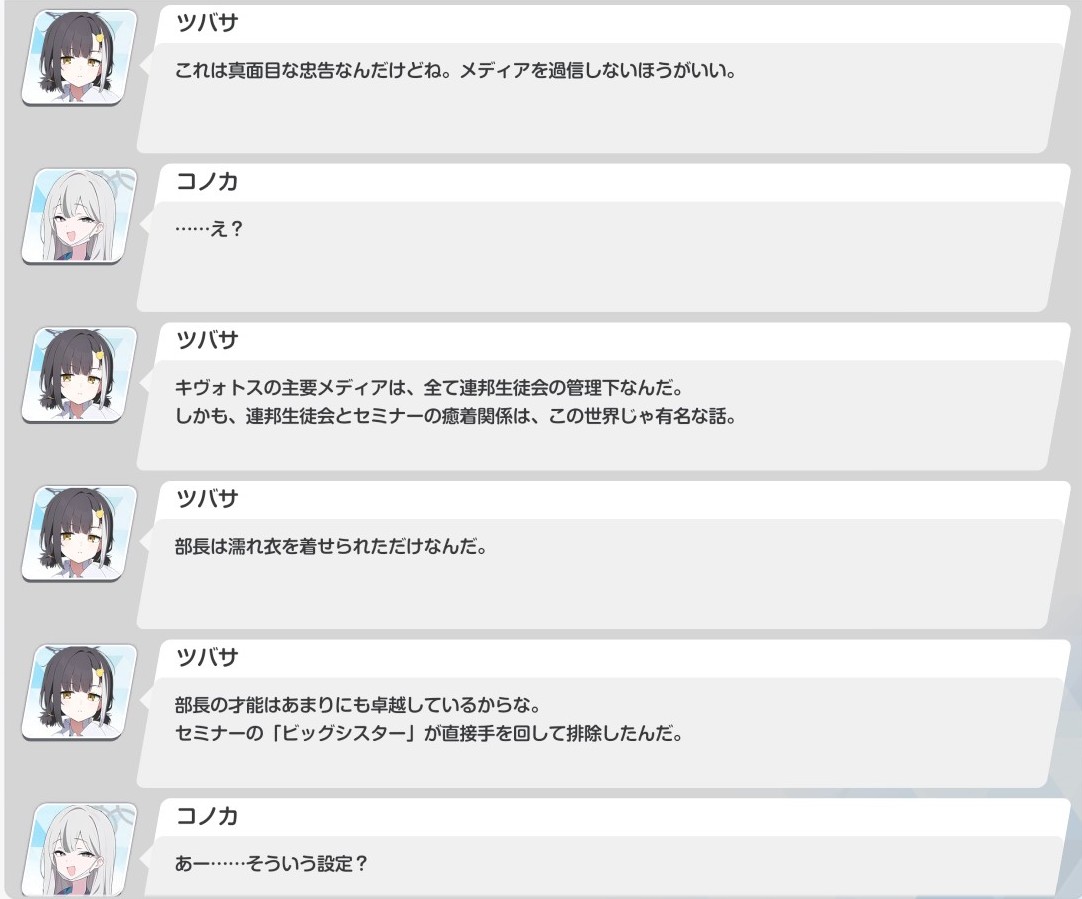Click Konoka's avatar beside そういう設定？ message
Screen dimensions: 1082x899
pos(79,850)
